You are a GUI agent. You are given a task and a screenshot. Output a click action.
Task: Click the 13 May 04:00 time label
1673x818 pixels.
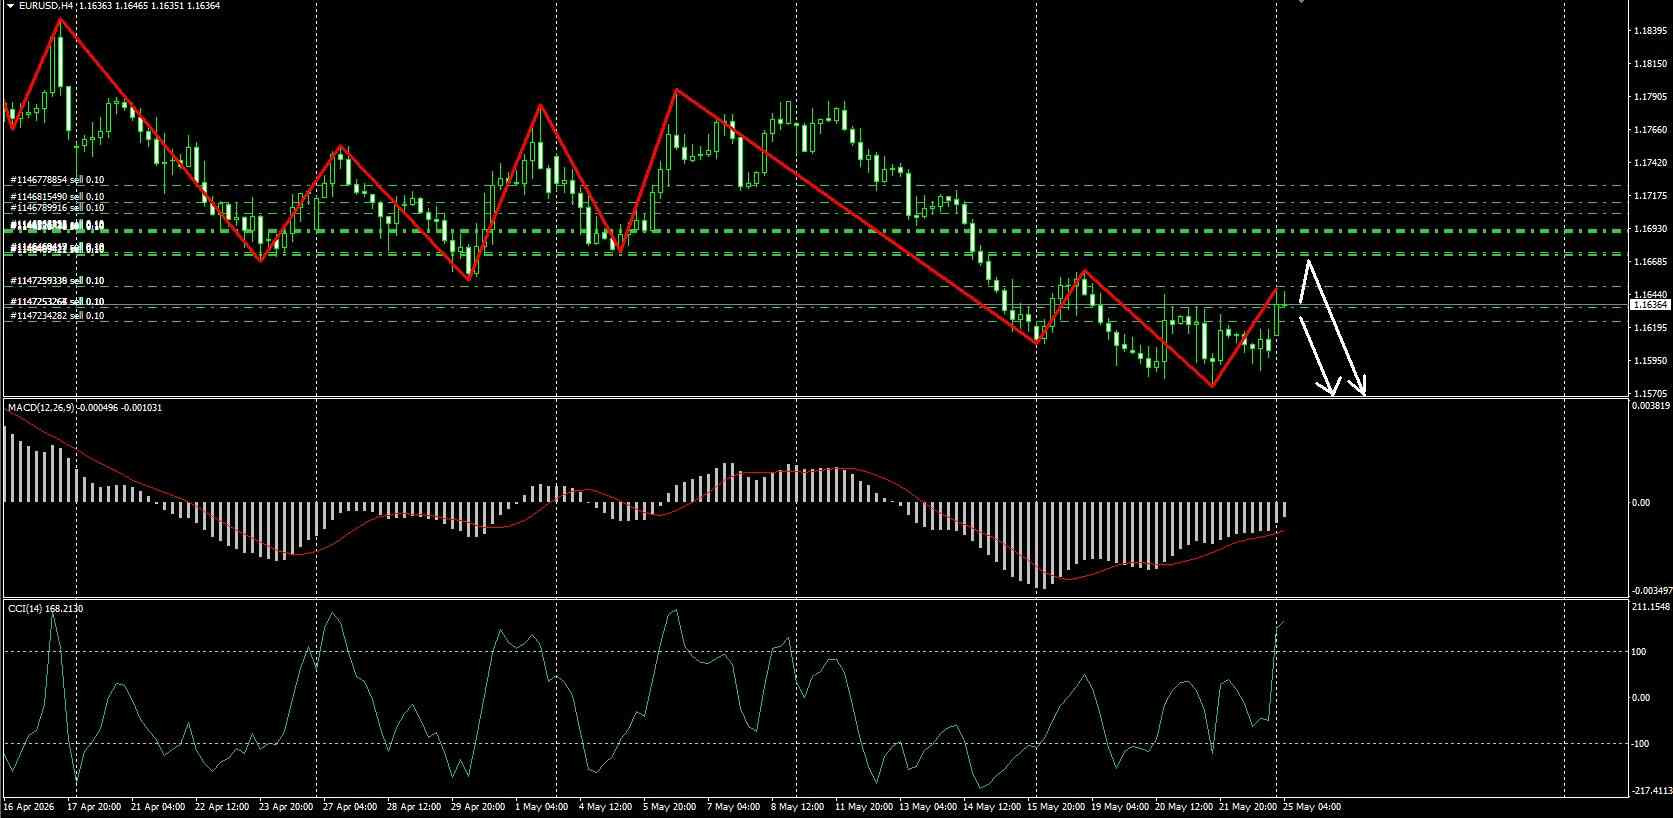927,806
